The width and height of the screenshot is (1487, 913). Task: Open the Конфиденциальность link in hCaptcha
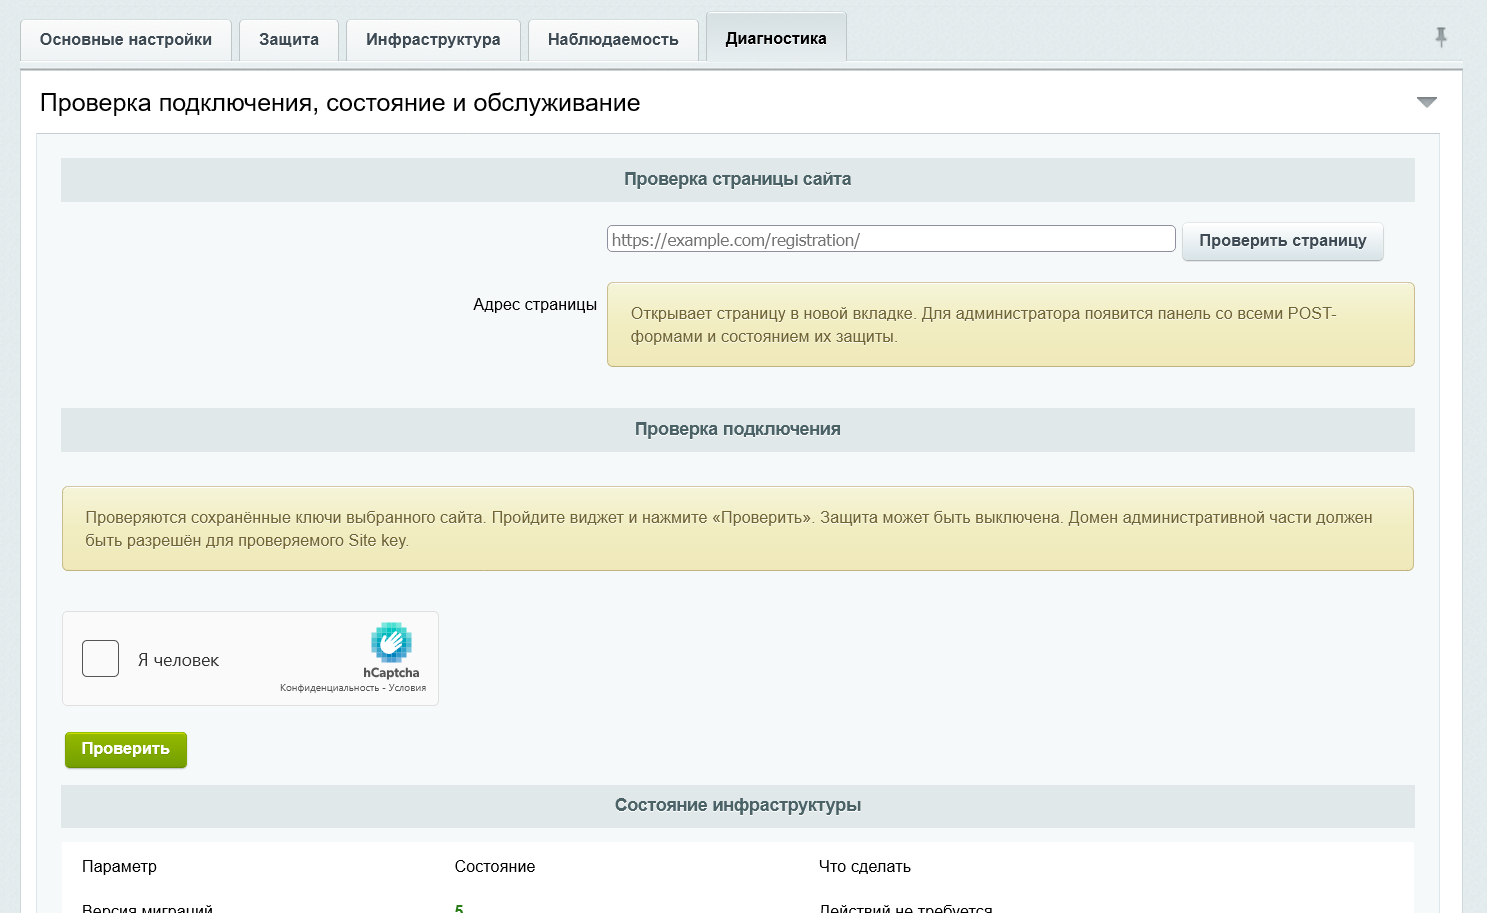329,688
